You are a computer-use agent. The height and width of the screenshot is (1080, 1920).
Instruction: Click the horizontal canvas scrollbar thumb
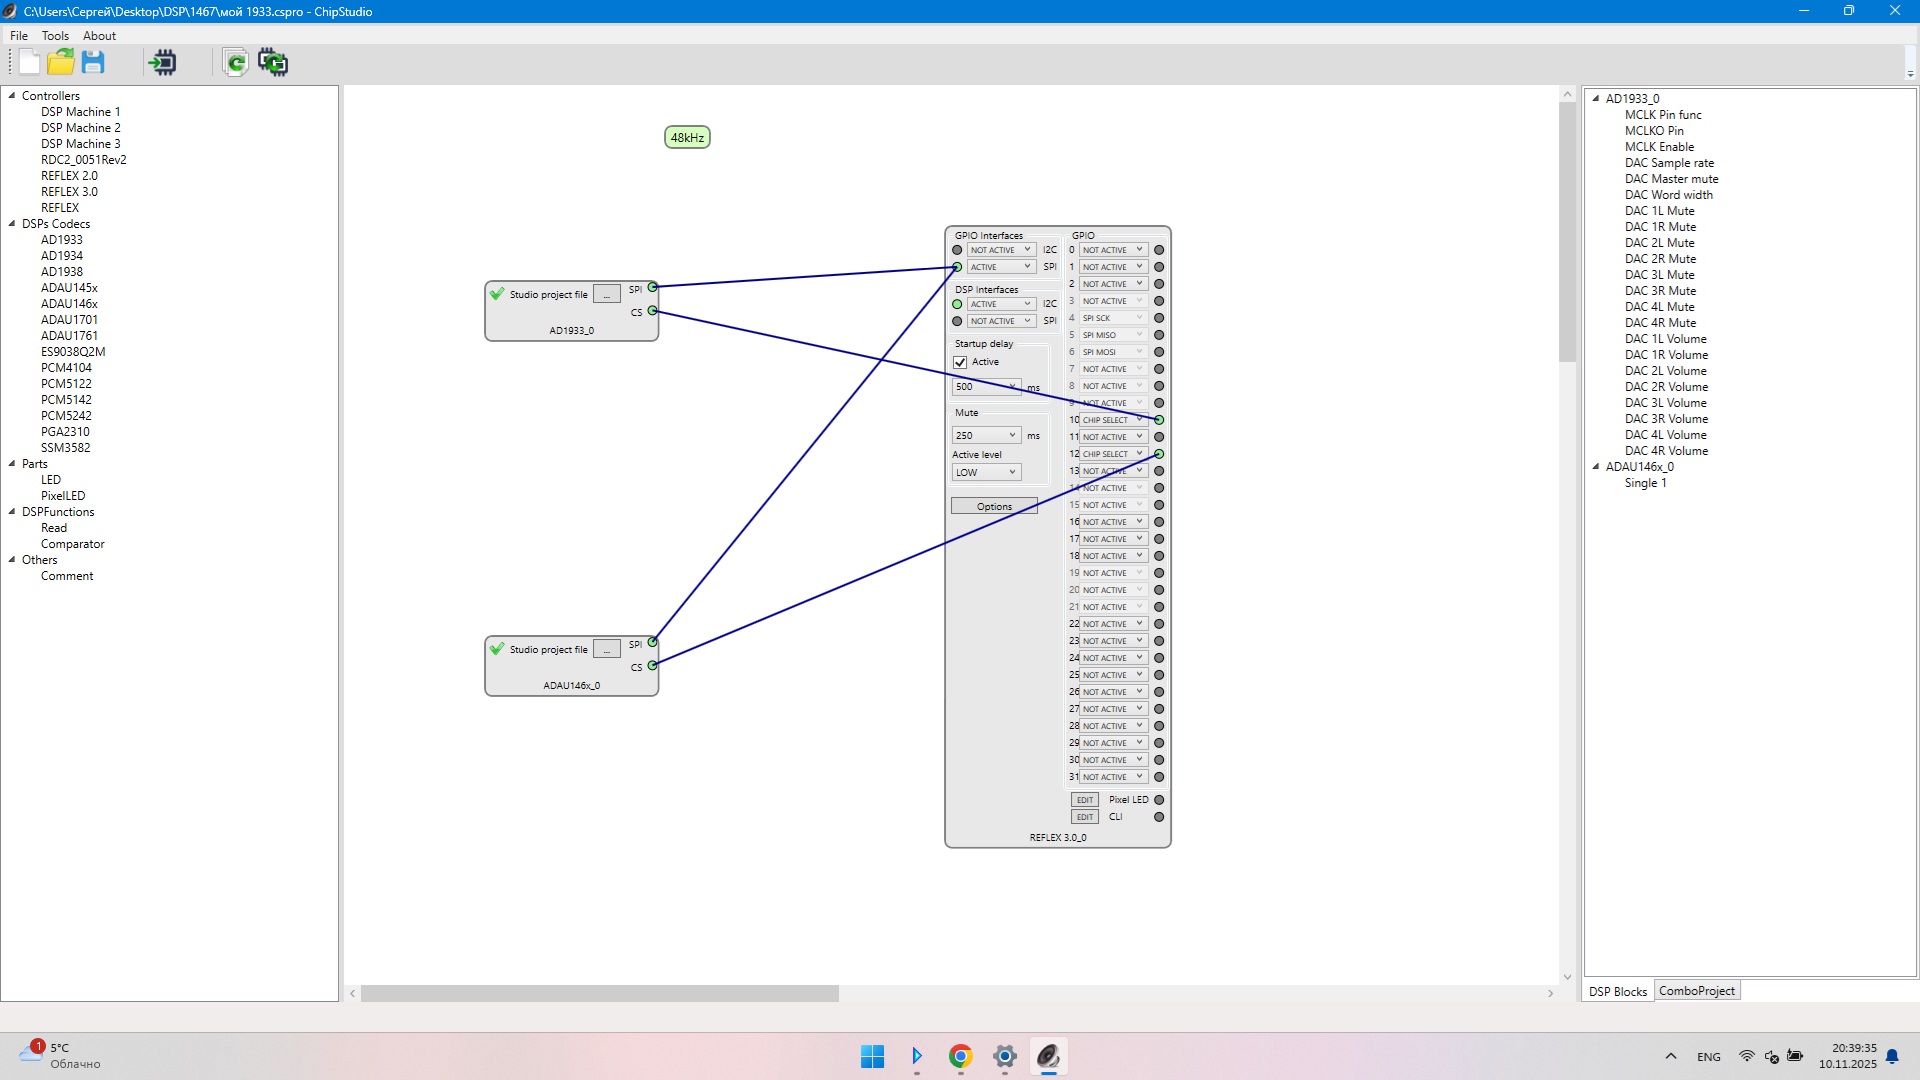pos(600,993)
